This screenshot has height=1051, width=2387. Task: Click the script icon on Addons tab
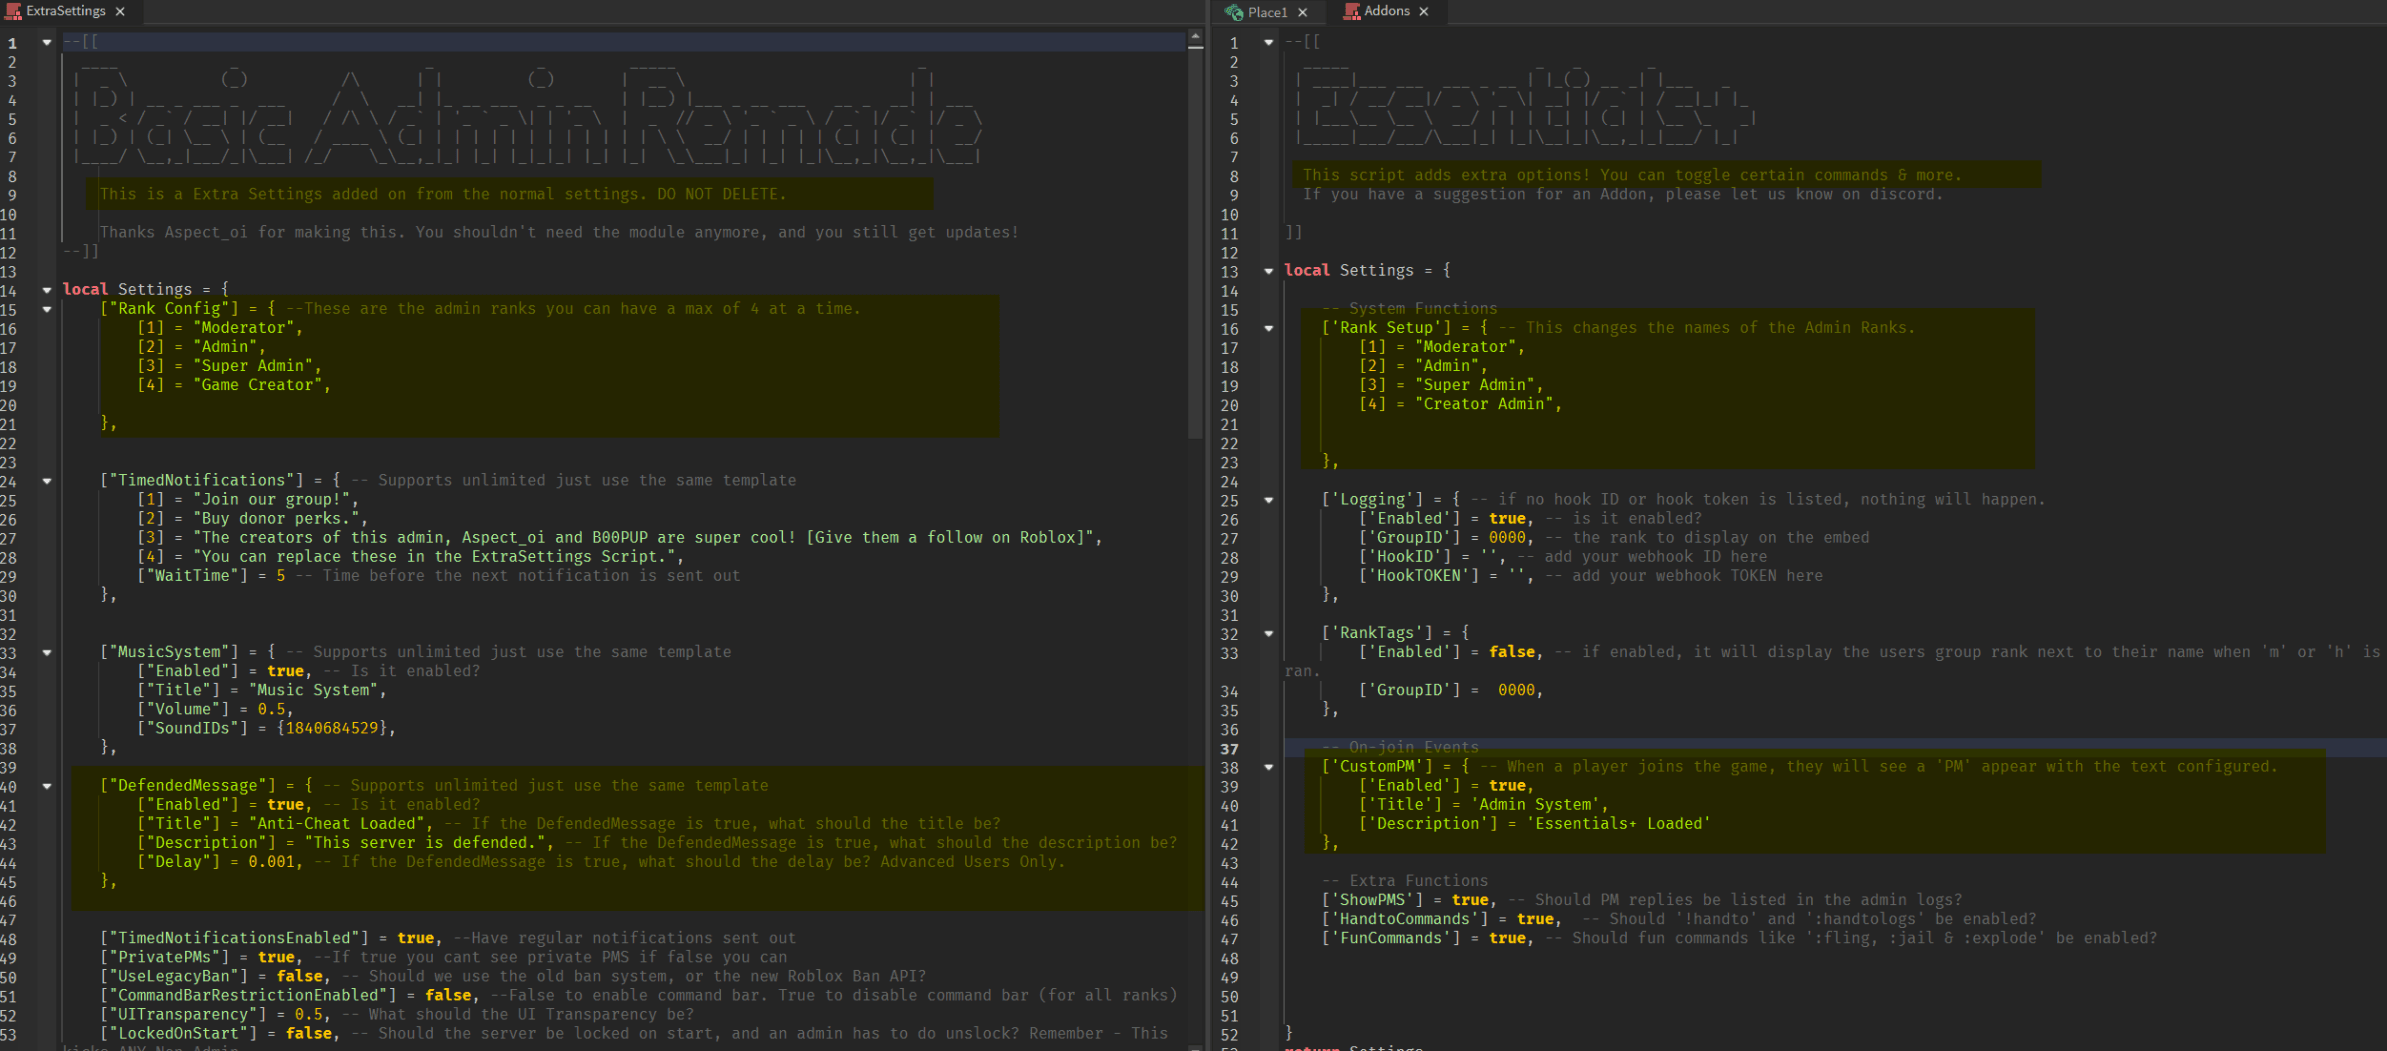[x=1351, y=11]
